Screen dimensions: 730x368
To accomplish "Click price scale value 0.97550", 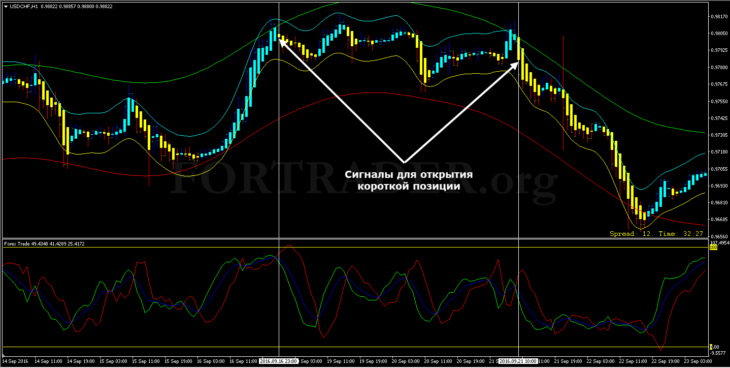I will 718,101.
